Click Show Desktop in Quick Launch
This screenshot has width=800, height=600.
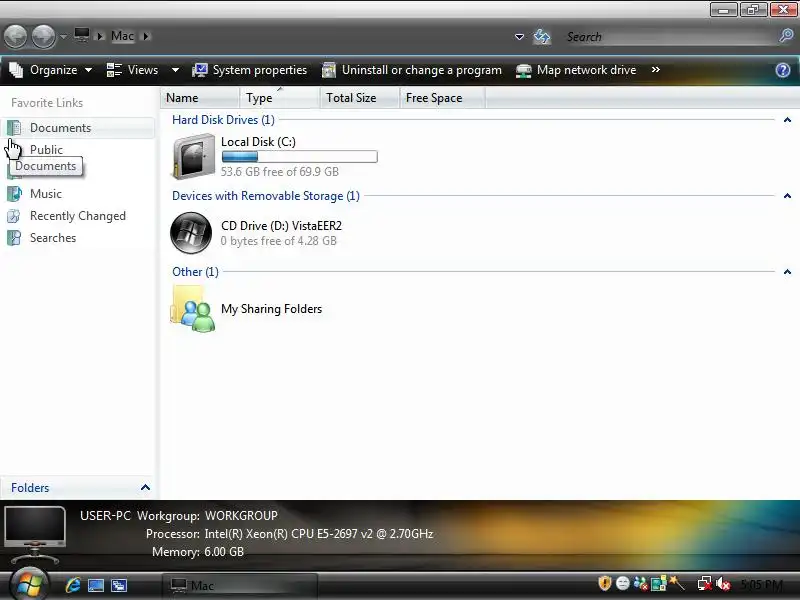pyautogui.click(x=96, y=585)
